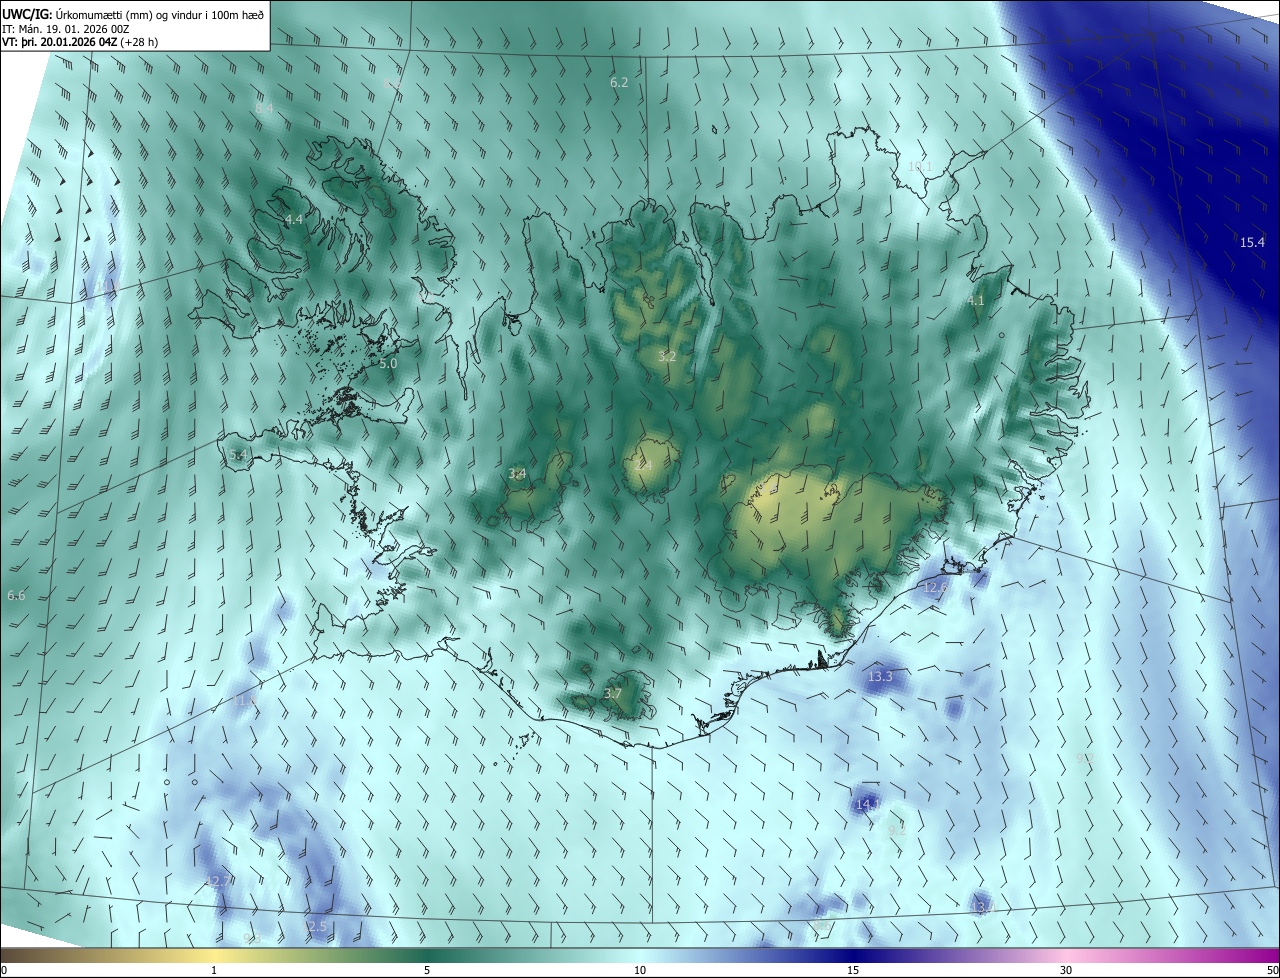Click the 15.4 value in the dark blue area
This screenshot has height=978, width=1280.
point(1252,242)
